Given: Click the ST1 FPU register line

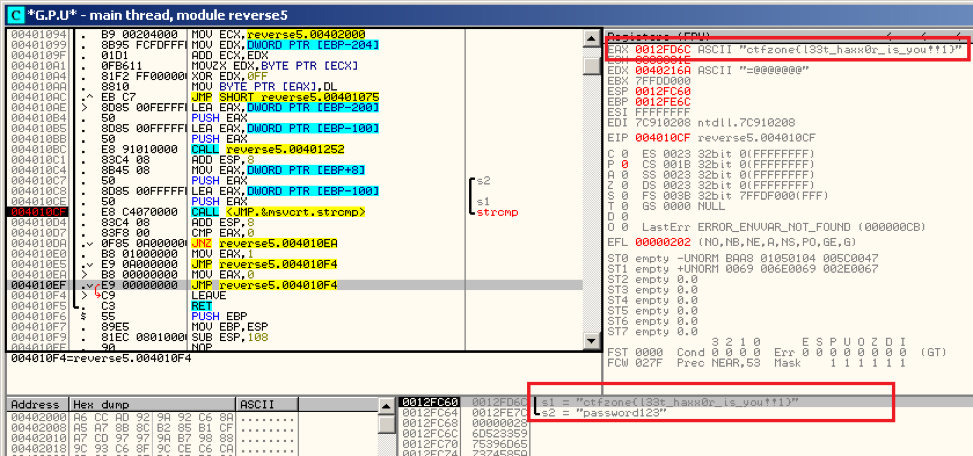Looking at the screenshot, I should pyautogui.click(x=743, y=269).
